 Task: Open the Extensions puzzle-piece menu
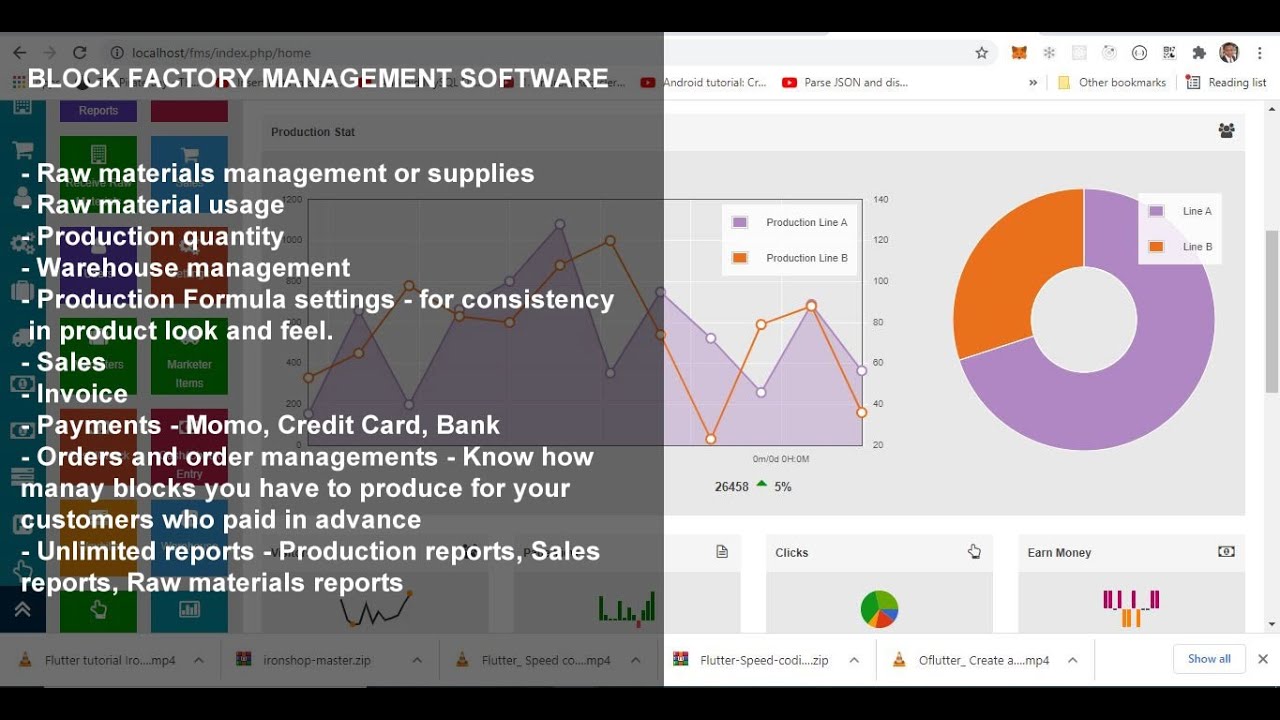coord(1199,53)
